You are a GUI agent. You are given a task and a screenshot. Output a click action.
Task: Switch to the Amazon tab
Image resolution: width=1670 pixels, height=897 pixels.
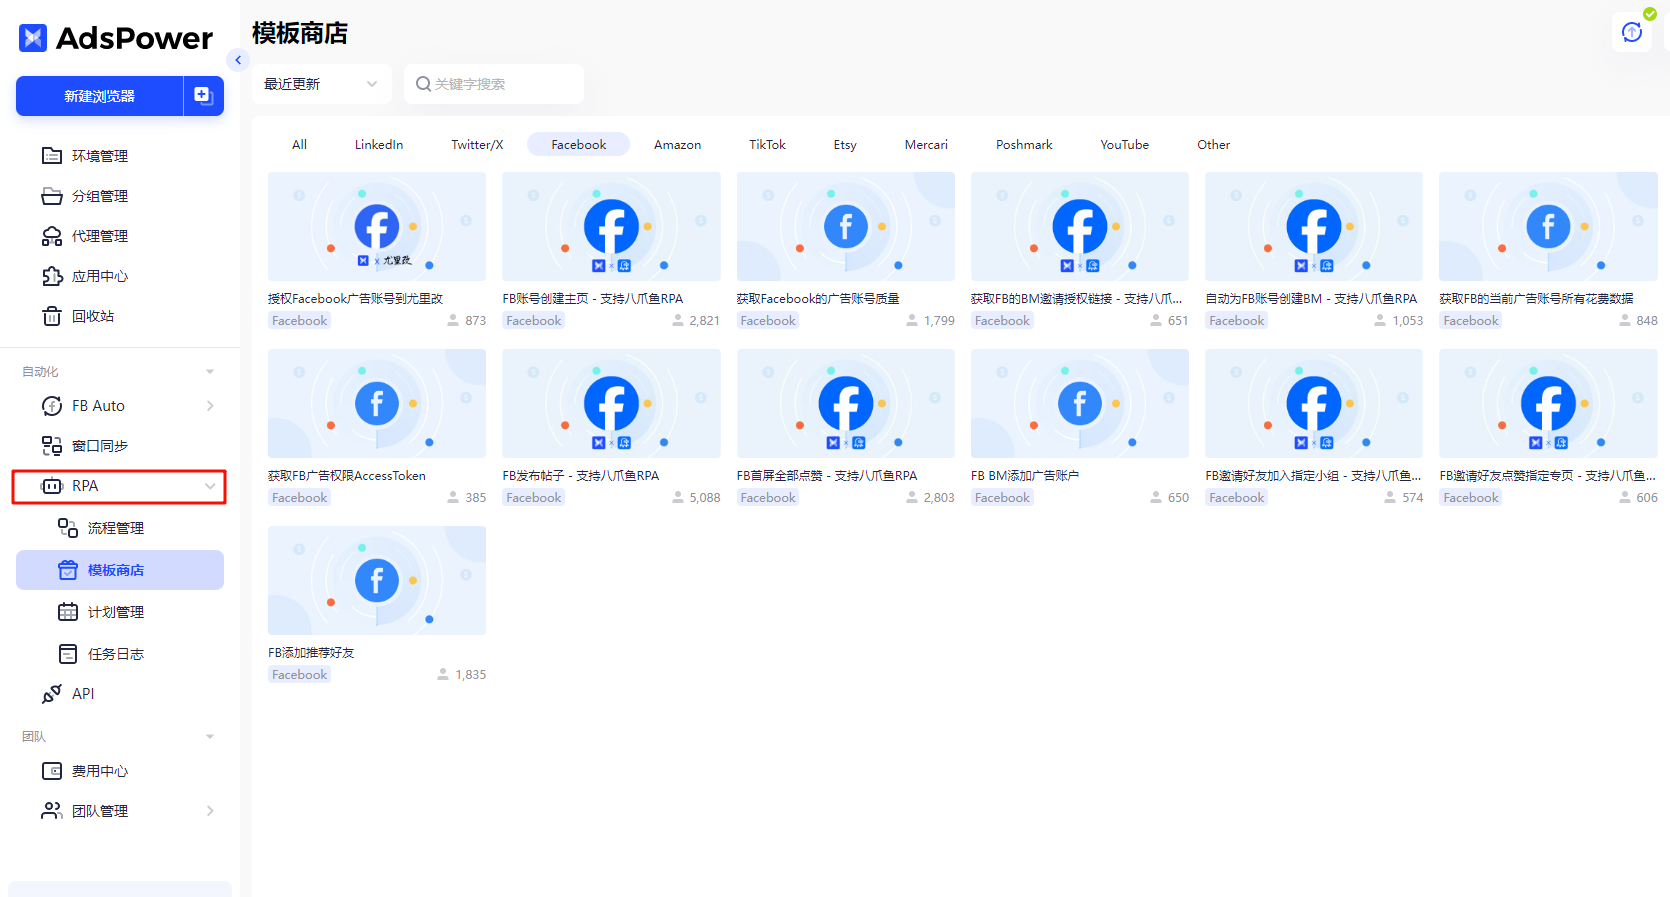[x=677, y=144]
